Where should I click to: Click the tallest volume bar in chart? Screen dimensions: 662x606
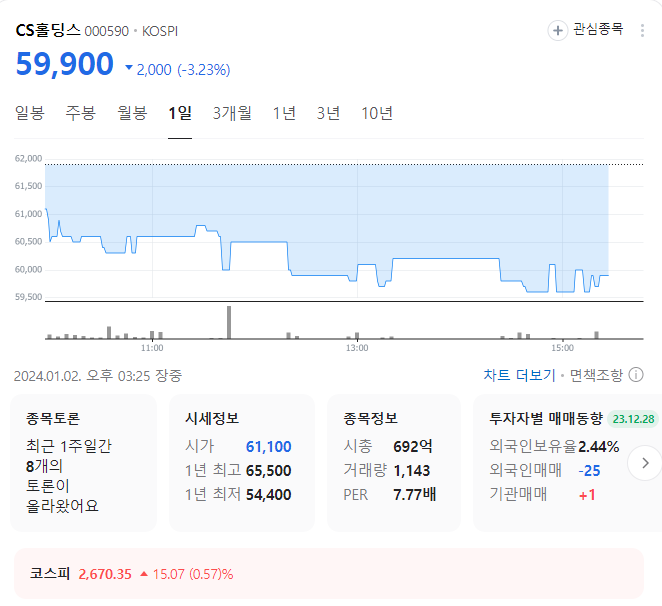tap(229, 322)
